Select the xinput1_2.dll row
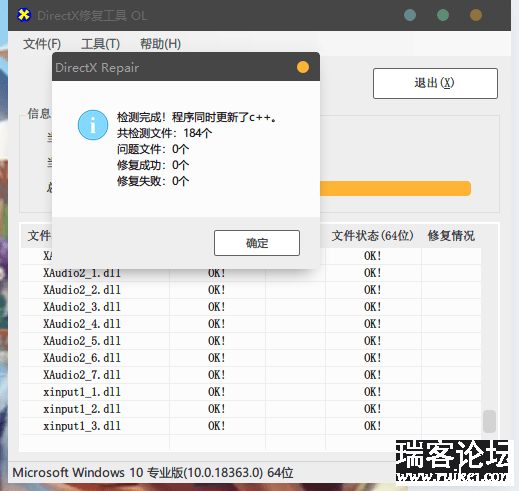 251,409
